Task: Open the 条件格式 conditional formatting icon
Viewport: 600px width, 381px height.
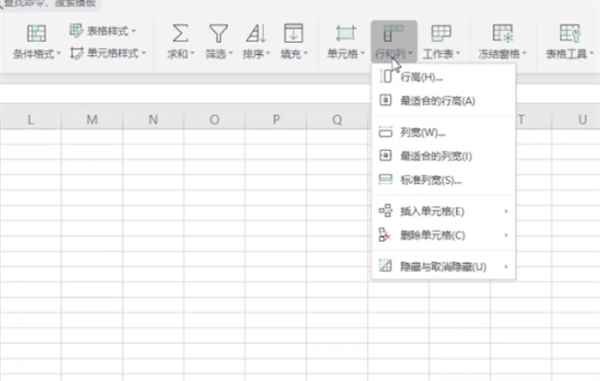Action: click(37, 33)
